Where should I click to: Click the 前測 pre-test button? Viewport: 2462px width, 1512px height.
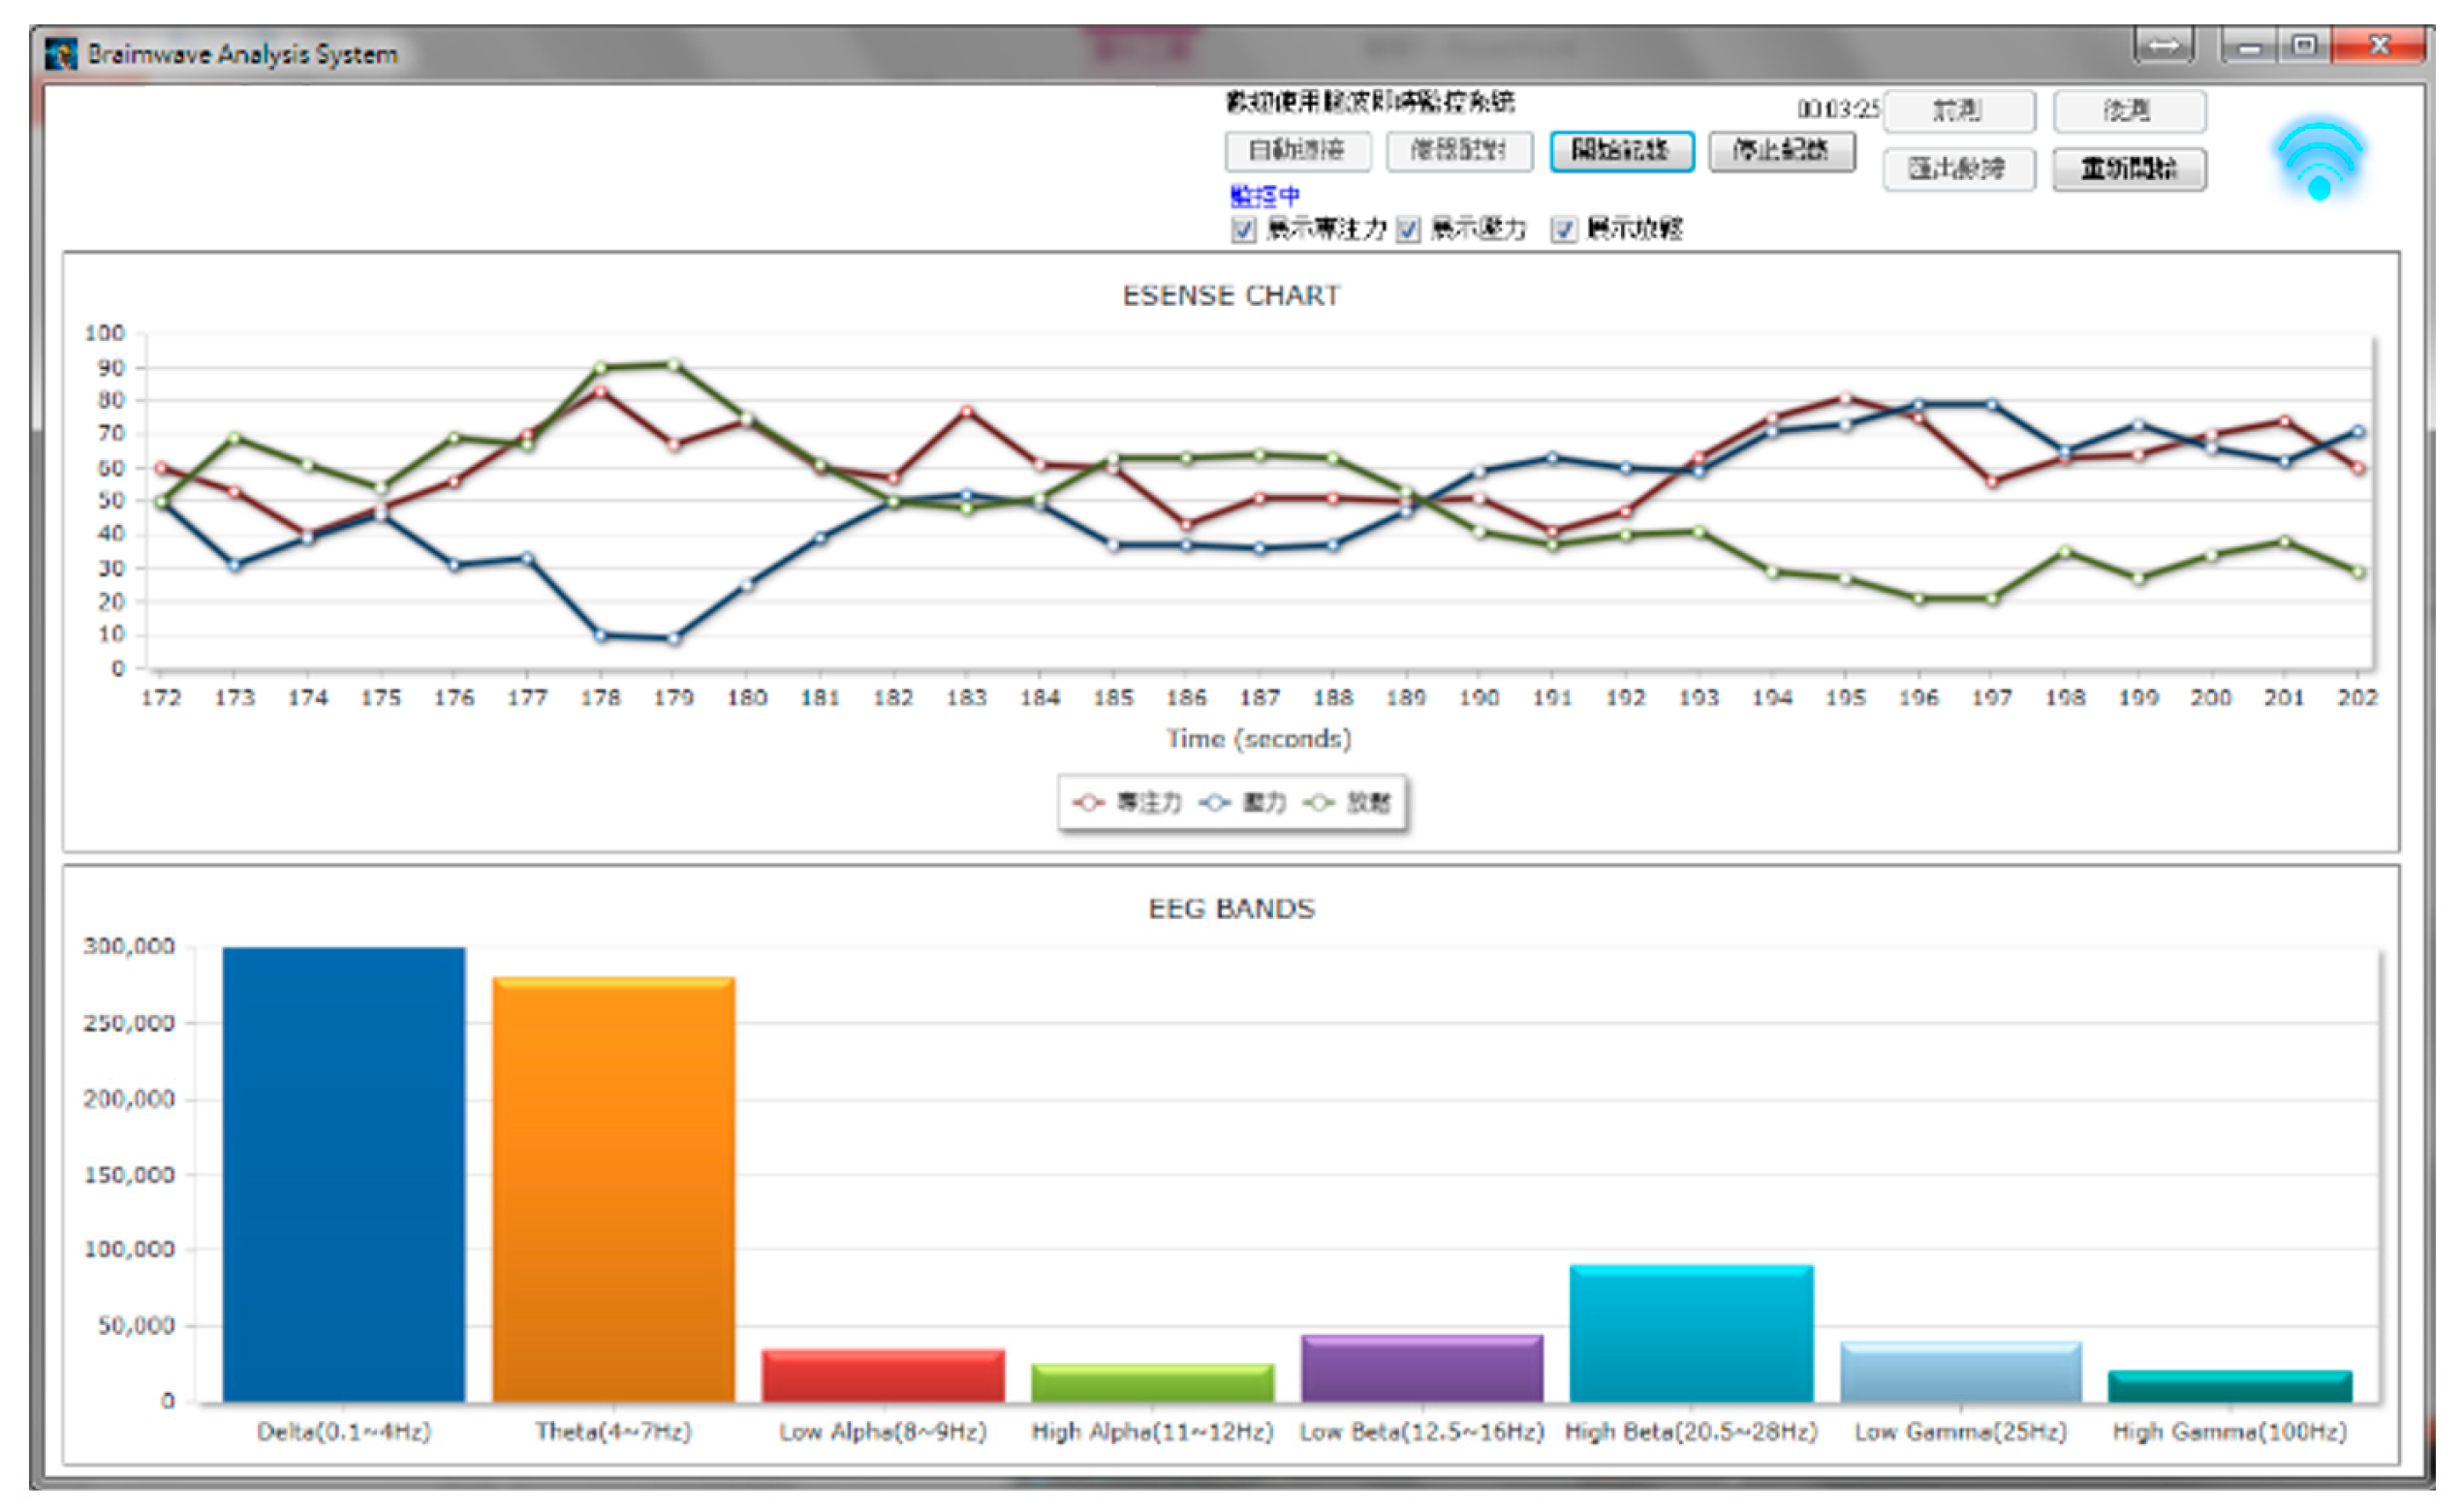tap(1958, 110)
